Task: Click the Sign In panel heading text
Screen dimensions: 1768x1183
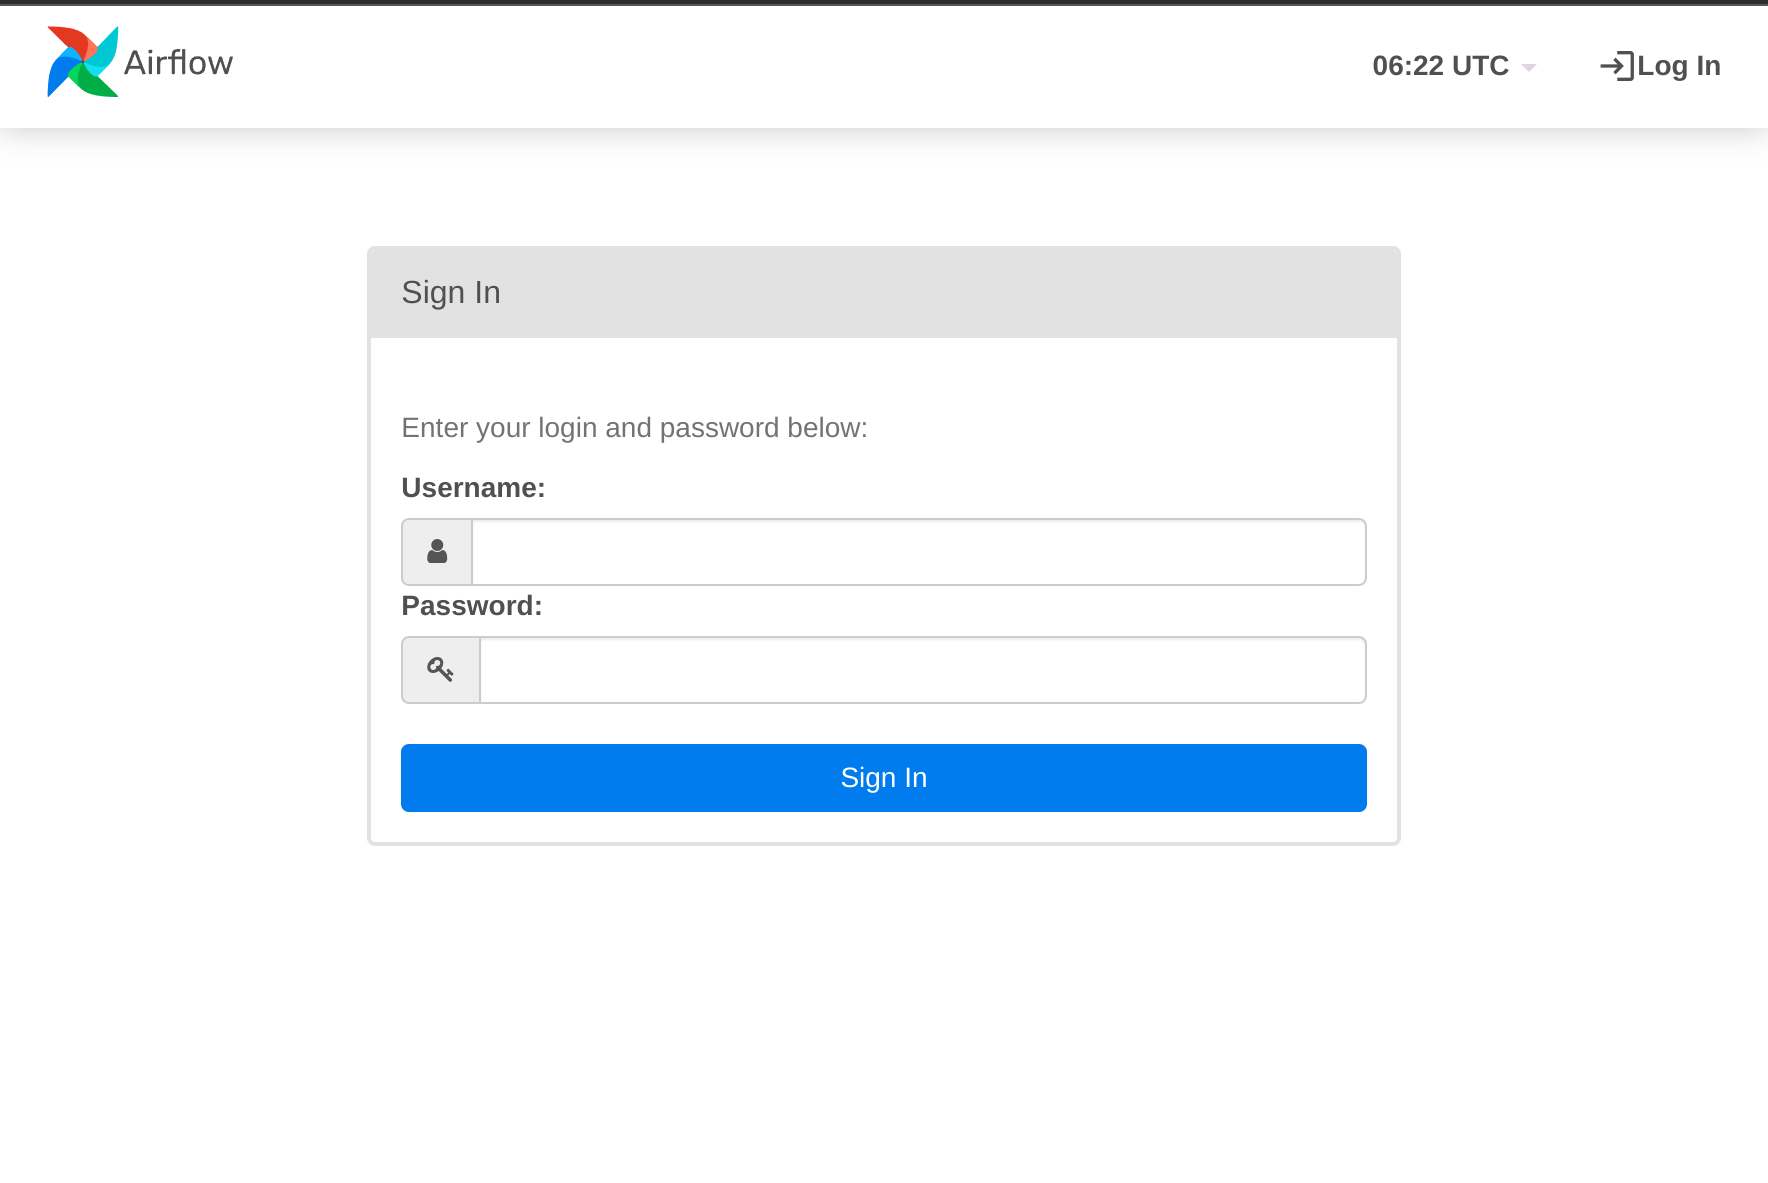Action: tap(451, 292)
